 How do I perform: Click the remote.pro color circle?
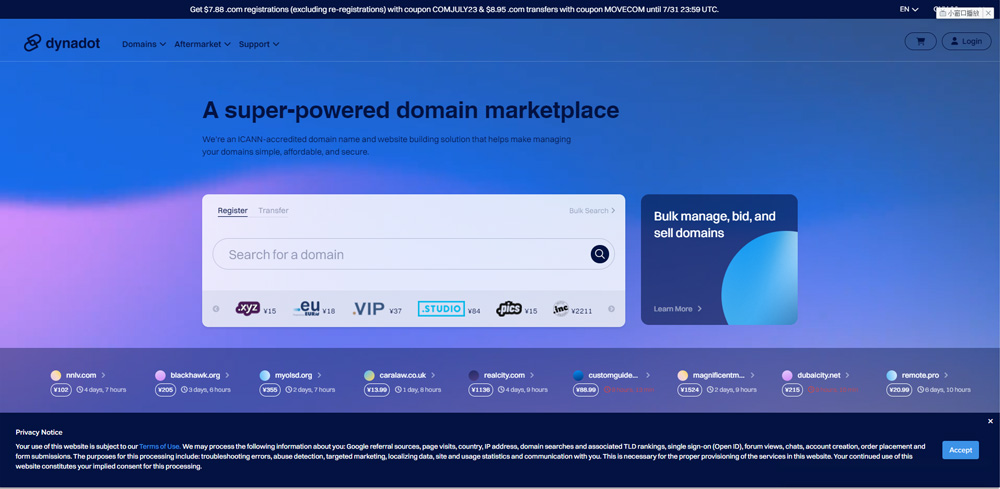(x=892, y=376)
